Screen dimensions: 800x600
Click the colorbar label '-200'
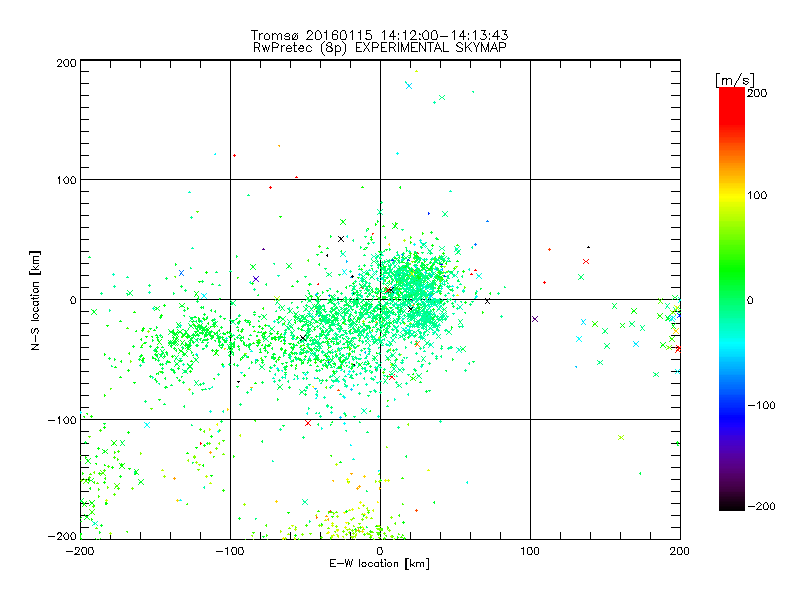point(761,506)
